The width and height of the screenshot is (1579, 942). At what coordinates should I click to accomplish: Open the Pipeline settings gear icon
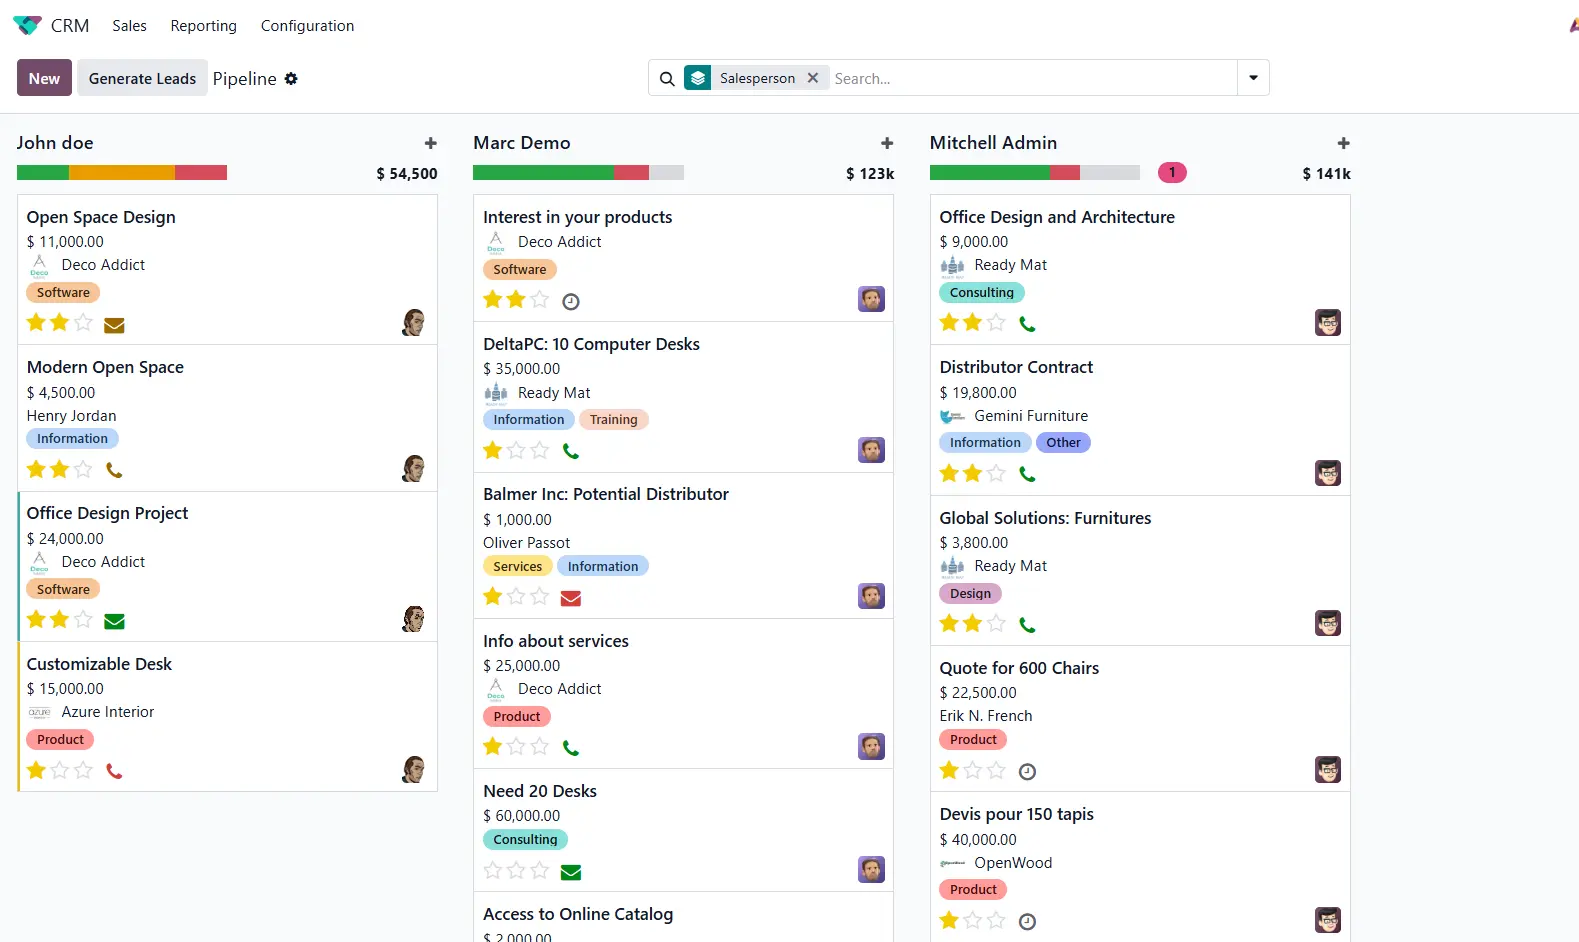[x=291, y=79]
